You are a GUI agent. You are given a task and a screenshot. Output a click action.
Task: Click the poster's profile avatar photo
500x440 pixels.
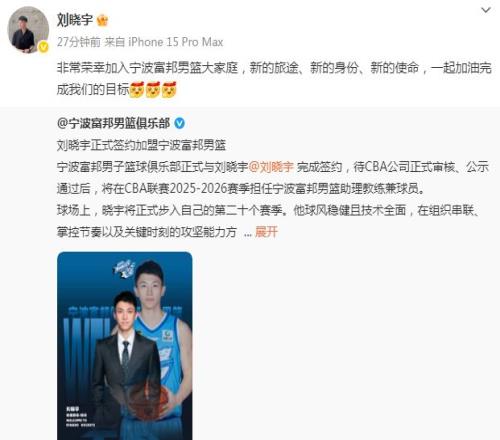[28, 30]
